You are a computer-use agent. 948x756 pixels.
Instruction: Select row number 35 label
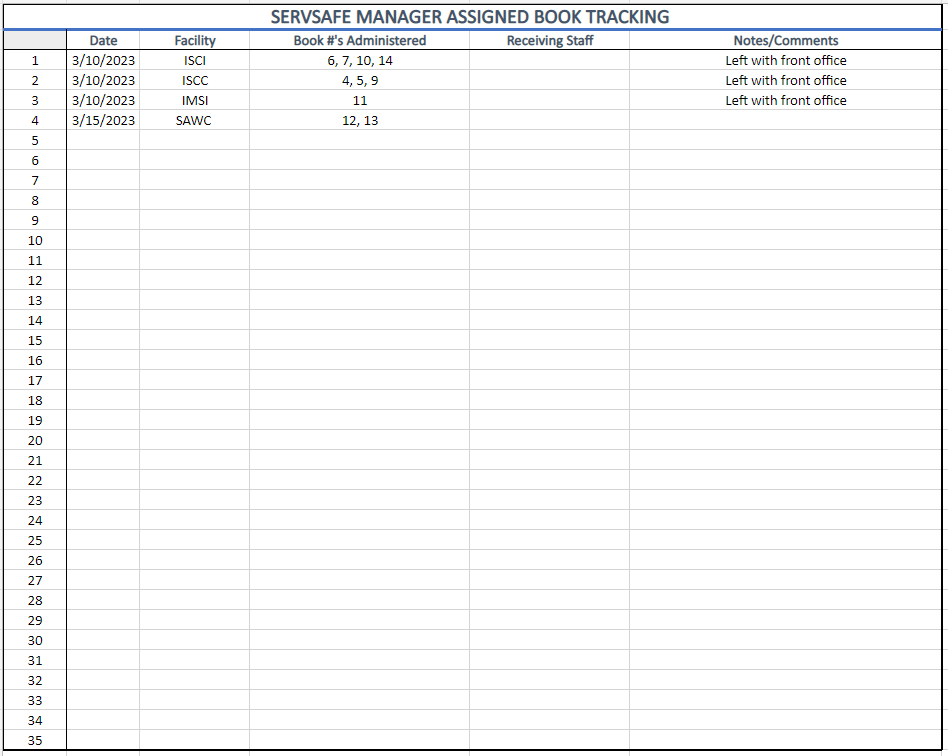pyautogui.click(x=35, y=741)
